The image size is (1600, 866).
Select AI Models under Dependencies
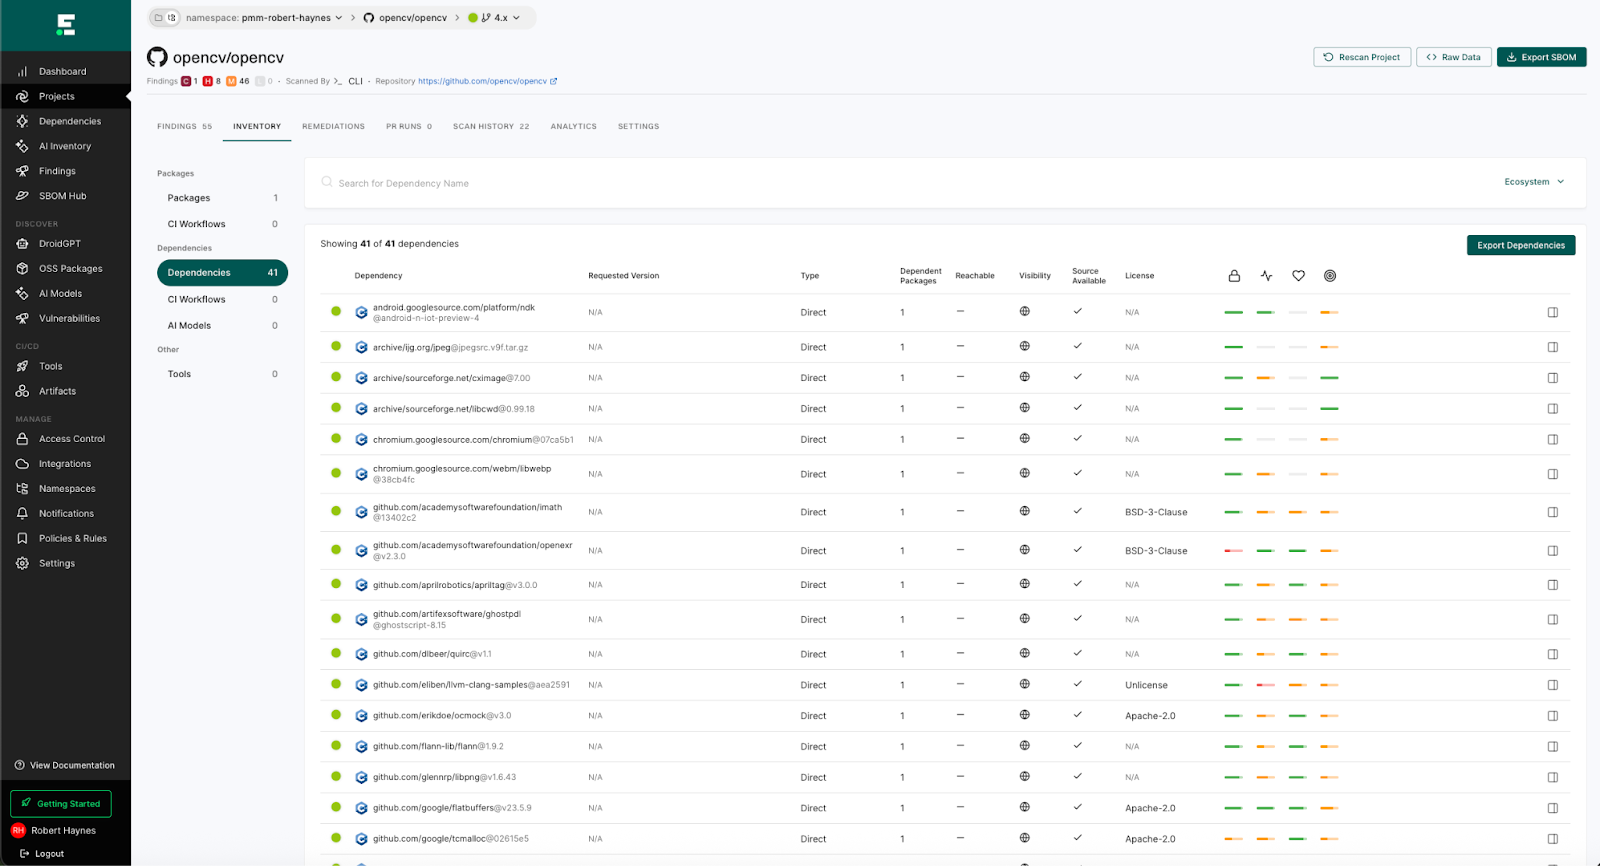(x=222, y=326)
